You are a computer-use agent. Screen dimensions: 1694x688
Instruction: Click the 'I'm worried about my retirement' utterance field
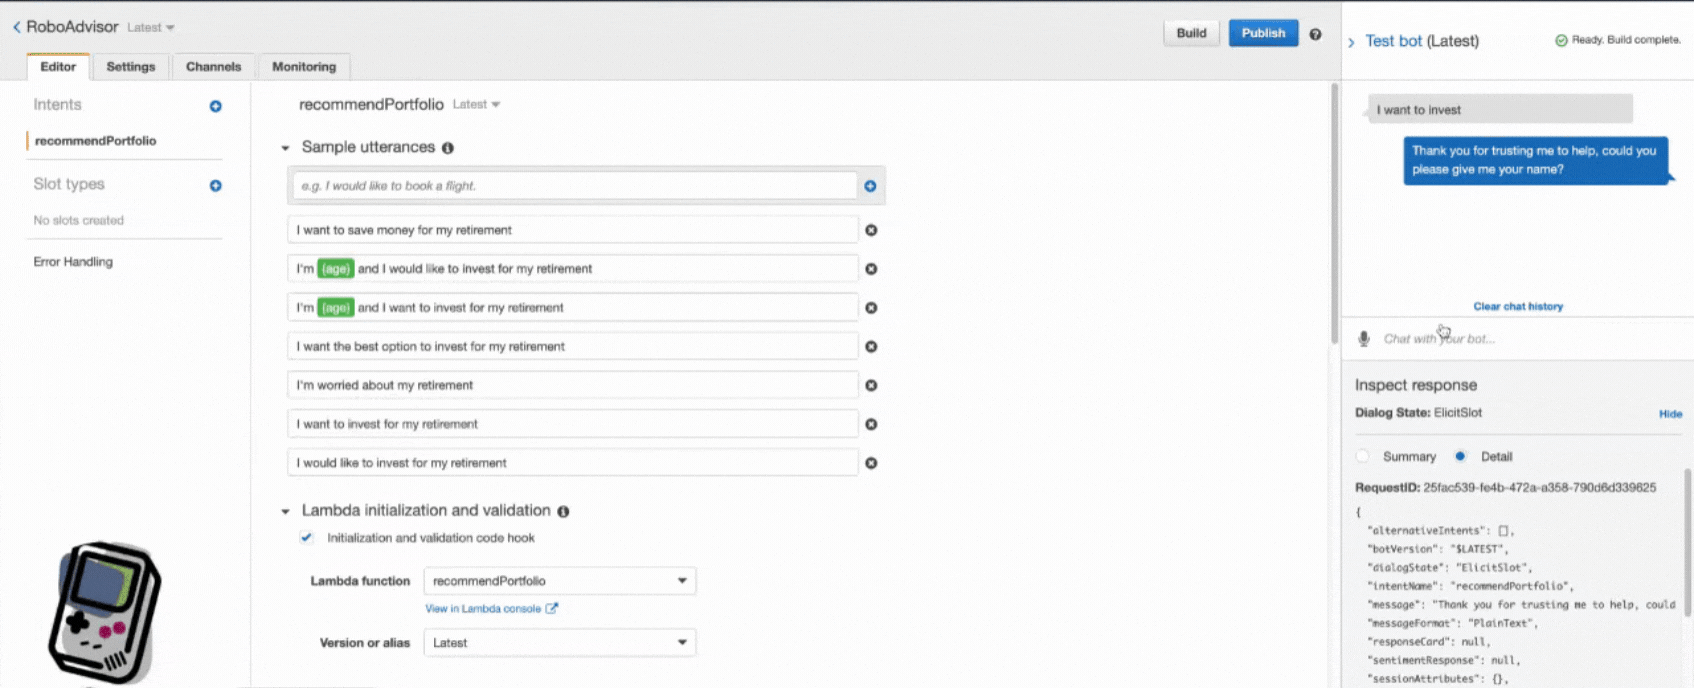tap(572, 385)
